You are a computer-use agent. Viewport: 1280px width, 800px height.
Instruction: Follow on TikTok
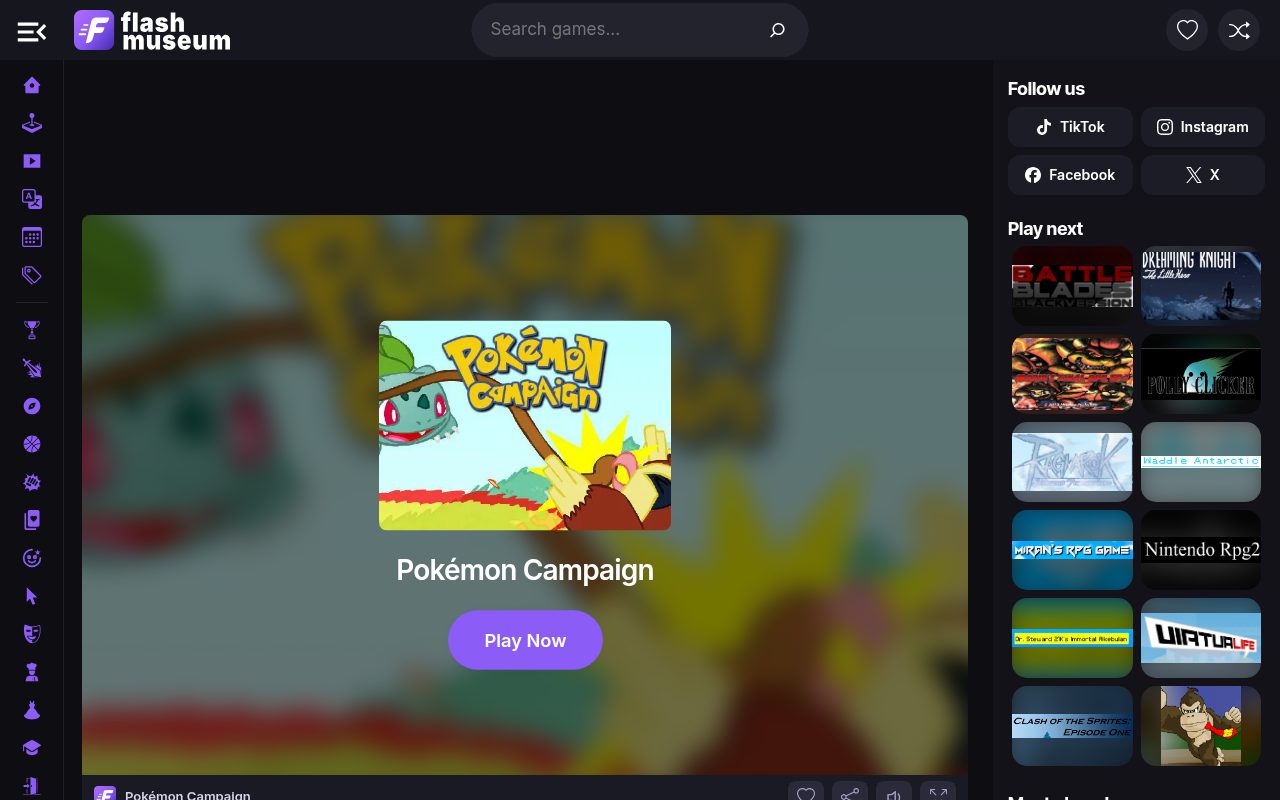click(x=1070, y=127)
